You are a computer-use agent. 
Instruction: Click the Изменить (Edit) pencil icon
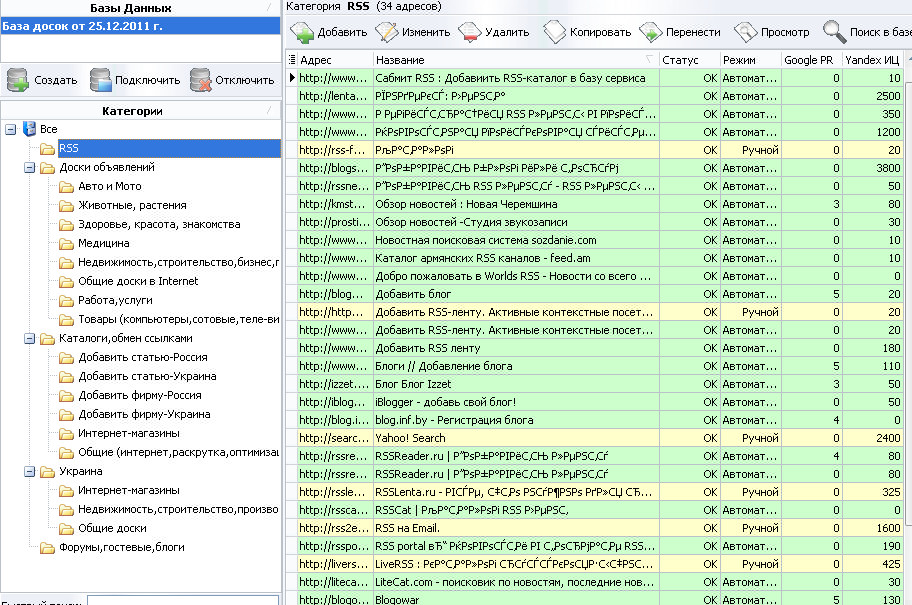point(386,32)
